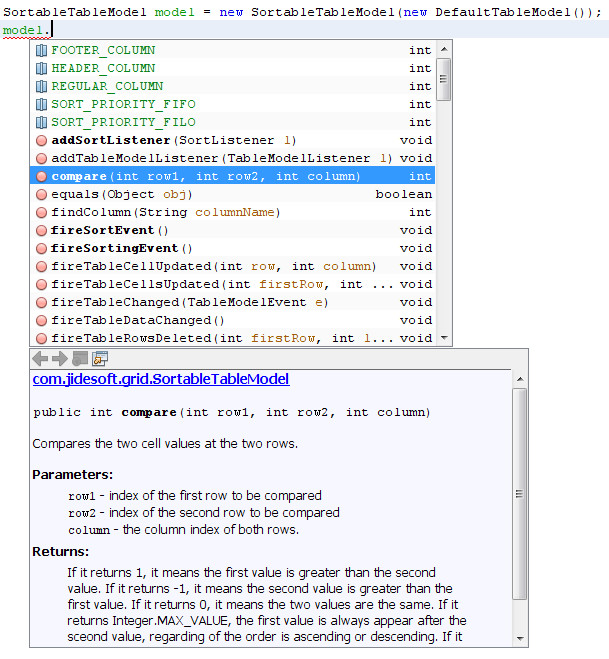The image size is (609, 659).
Task: Click the documentation pane scroll-down arrow
Action: (519, 638)
